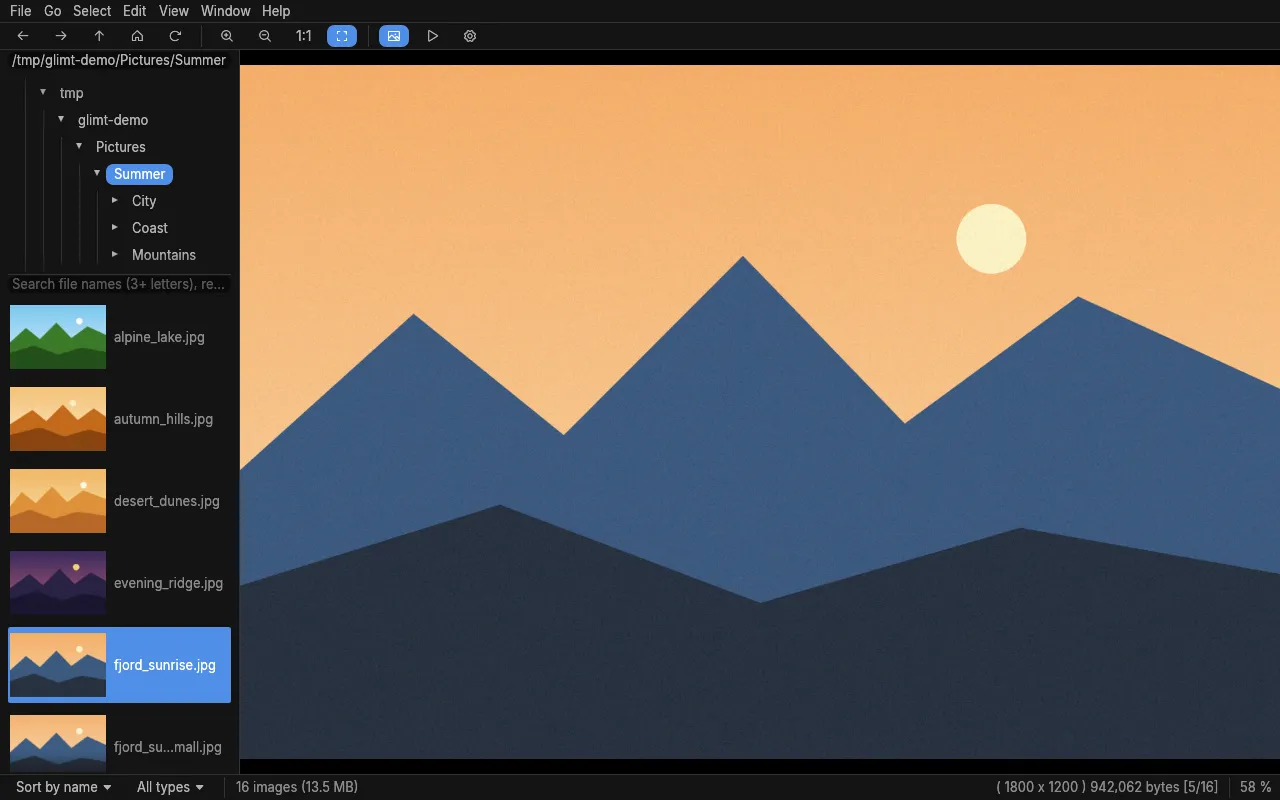The width and height of the screenshot is (1280, 800).
Task: Open the Select menu
Action: (92, 11)
